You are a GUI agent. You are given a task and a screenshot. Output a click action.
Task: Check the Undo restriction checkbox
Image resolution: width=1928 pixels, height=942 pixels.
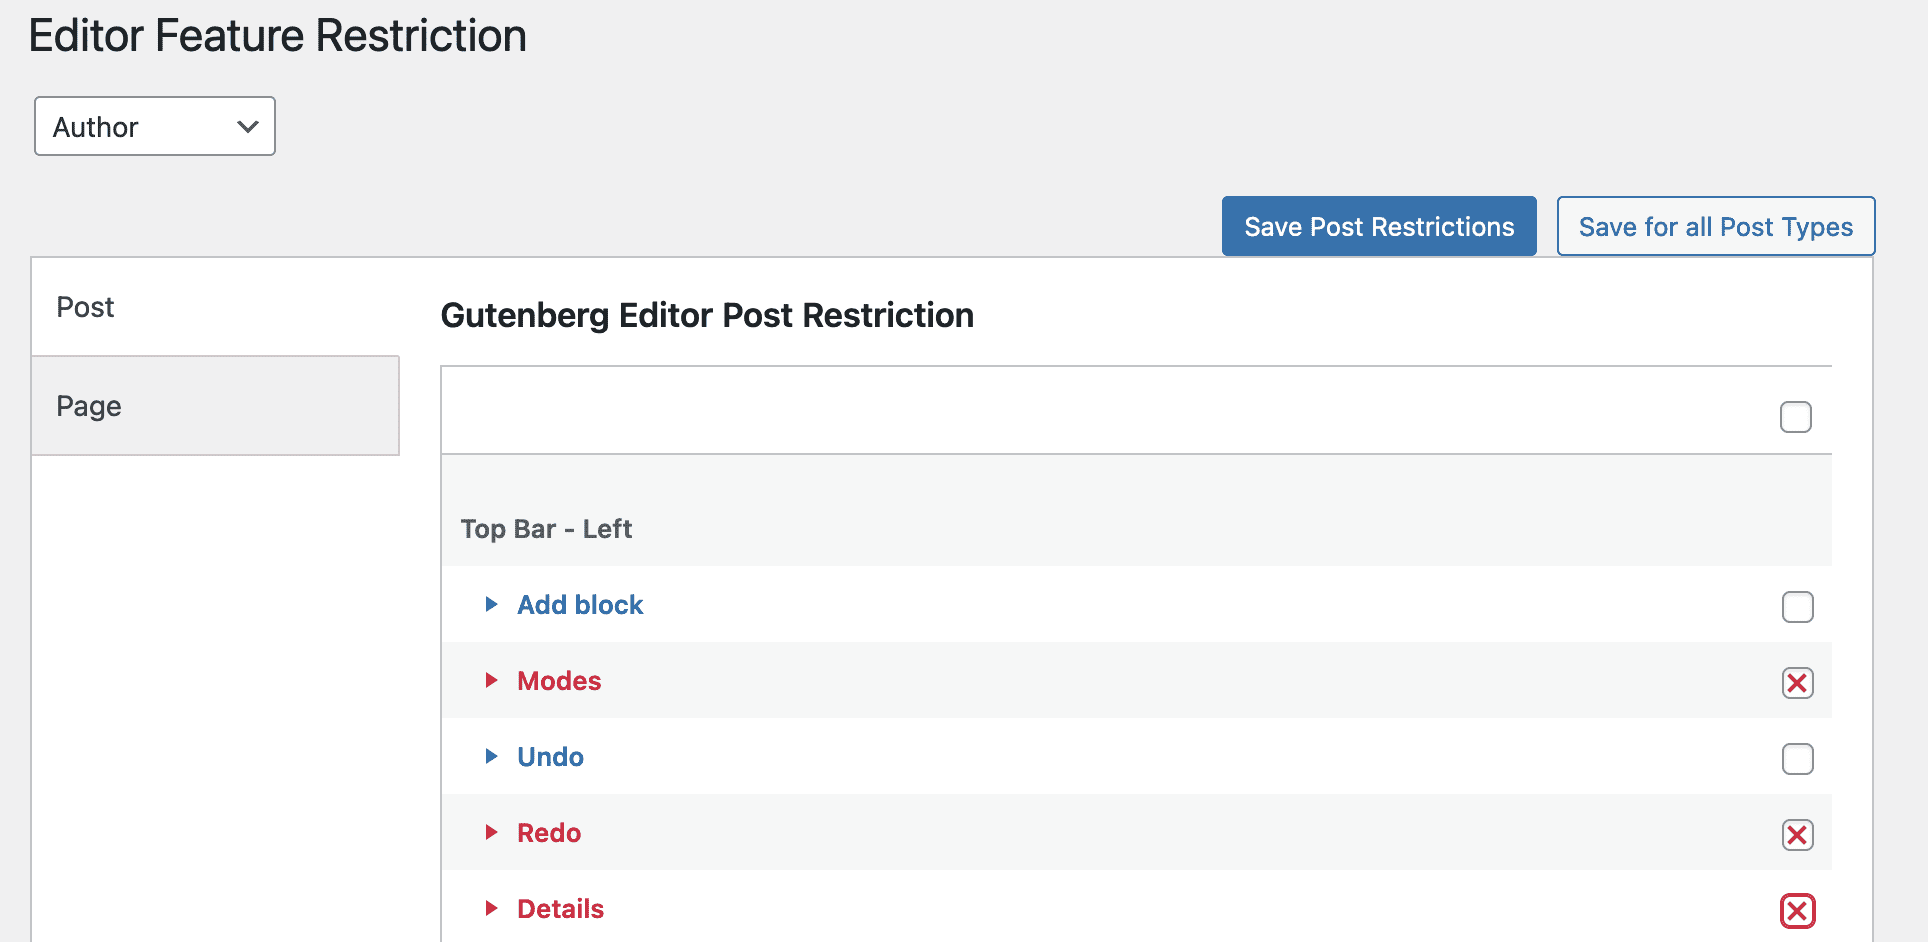point(1797,759)
